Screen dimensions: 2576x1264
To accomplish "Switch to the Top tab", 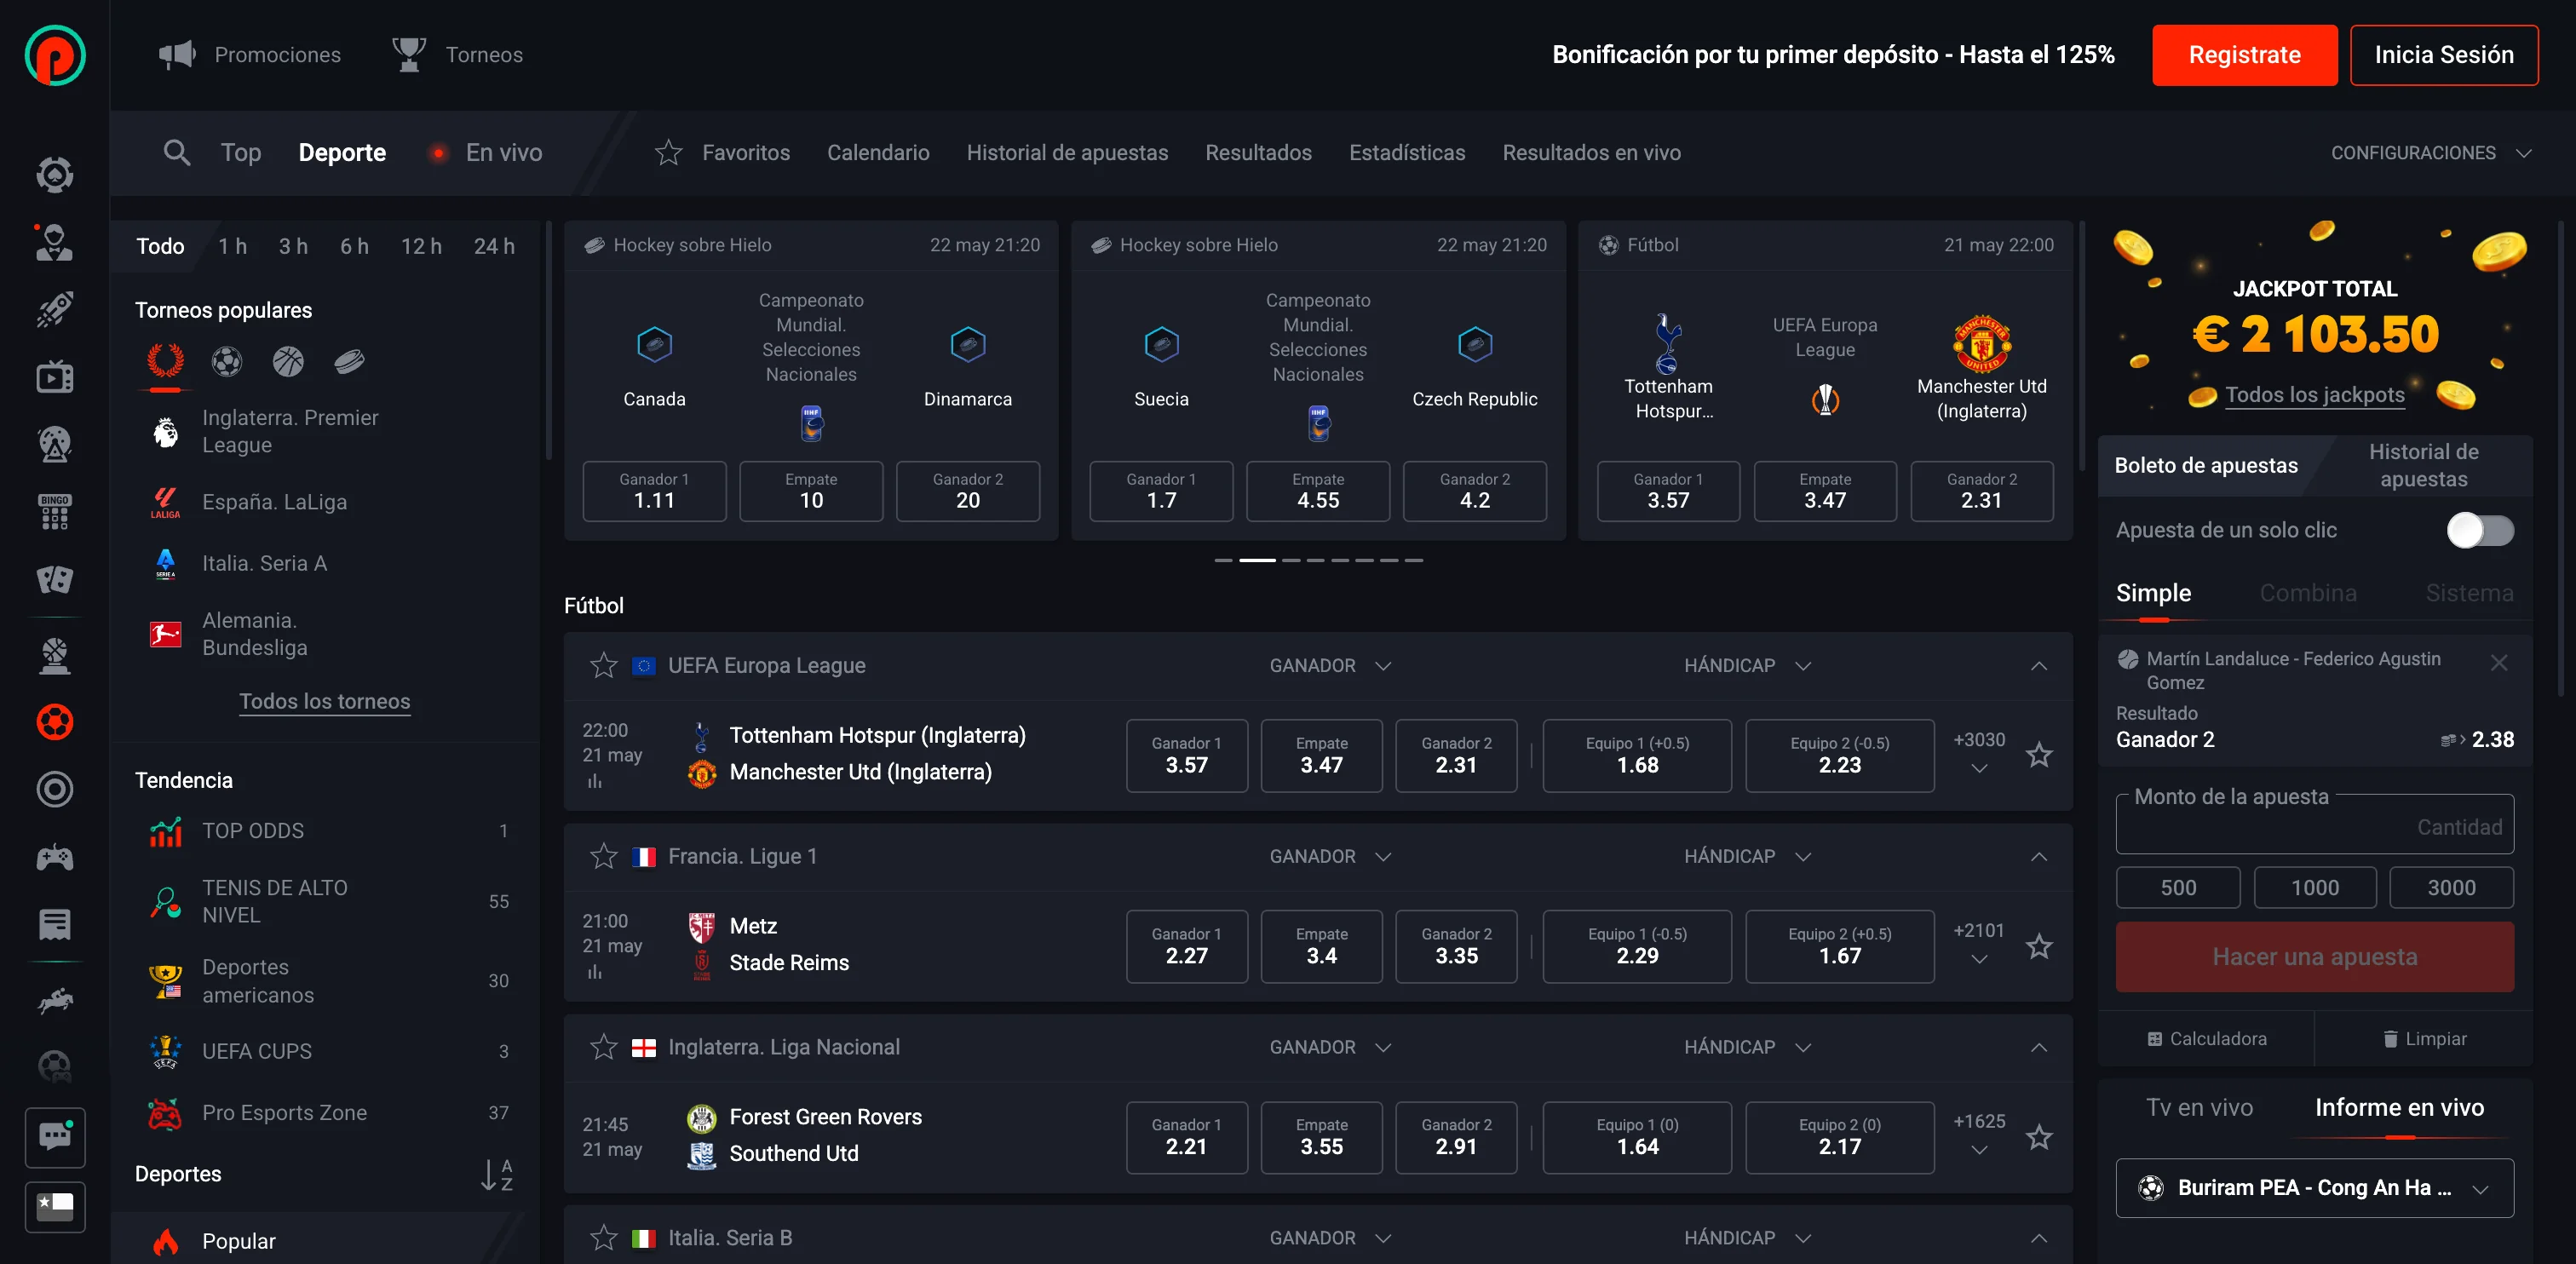I will (x=241, y=152).
